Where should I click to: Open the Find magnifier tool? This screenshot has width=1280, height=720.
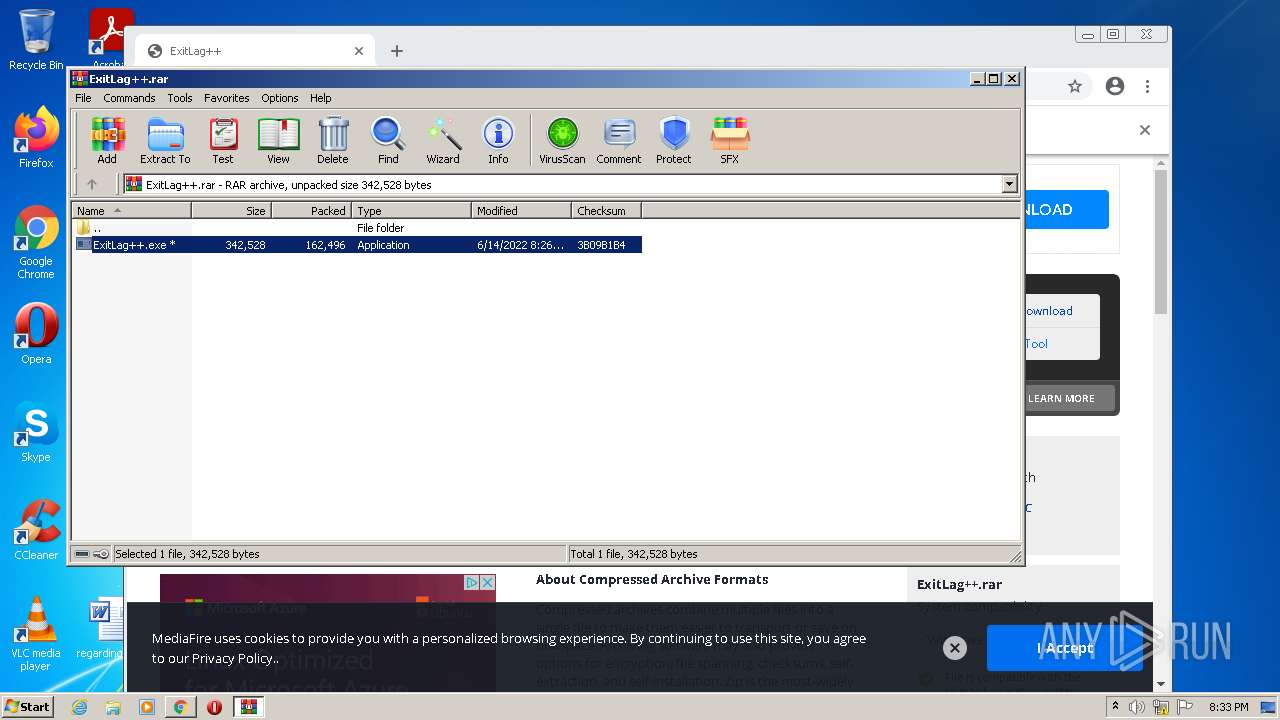tap(388, 141)
